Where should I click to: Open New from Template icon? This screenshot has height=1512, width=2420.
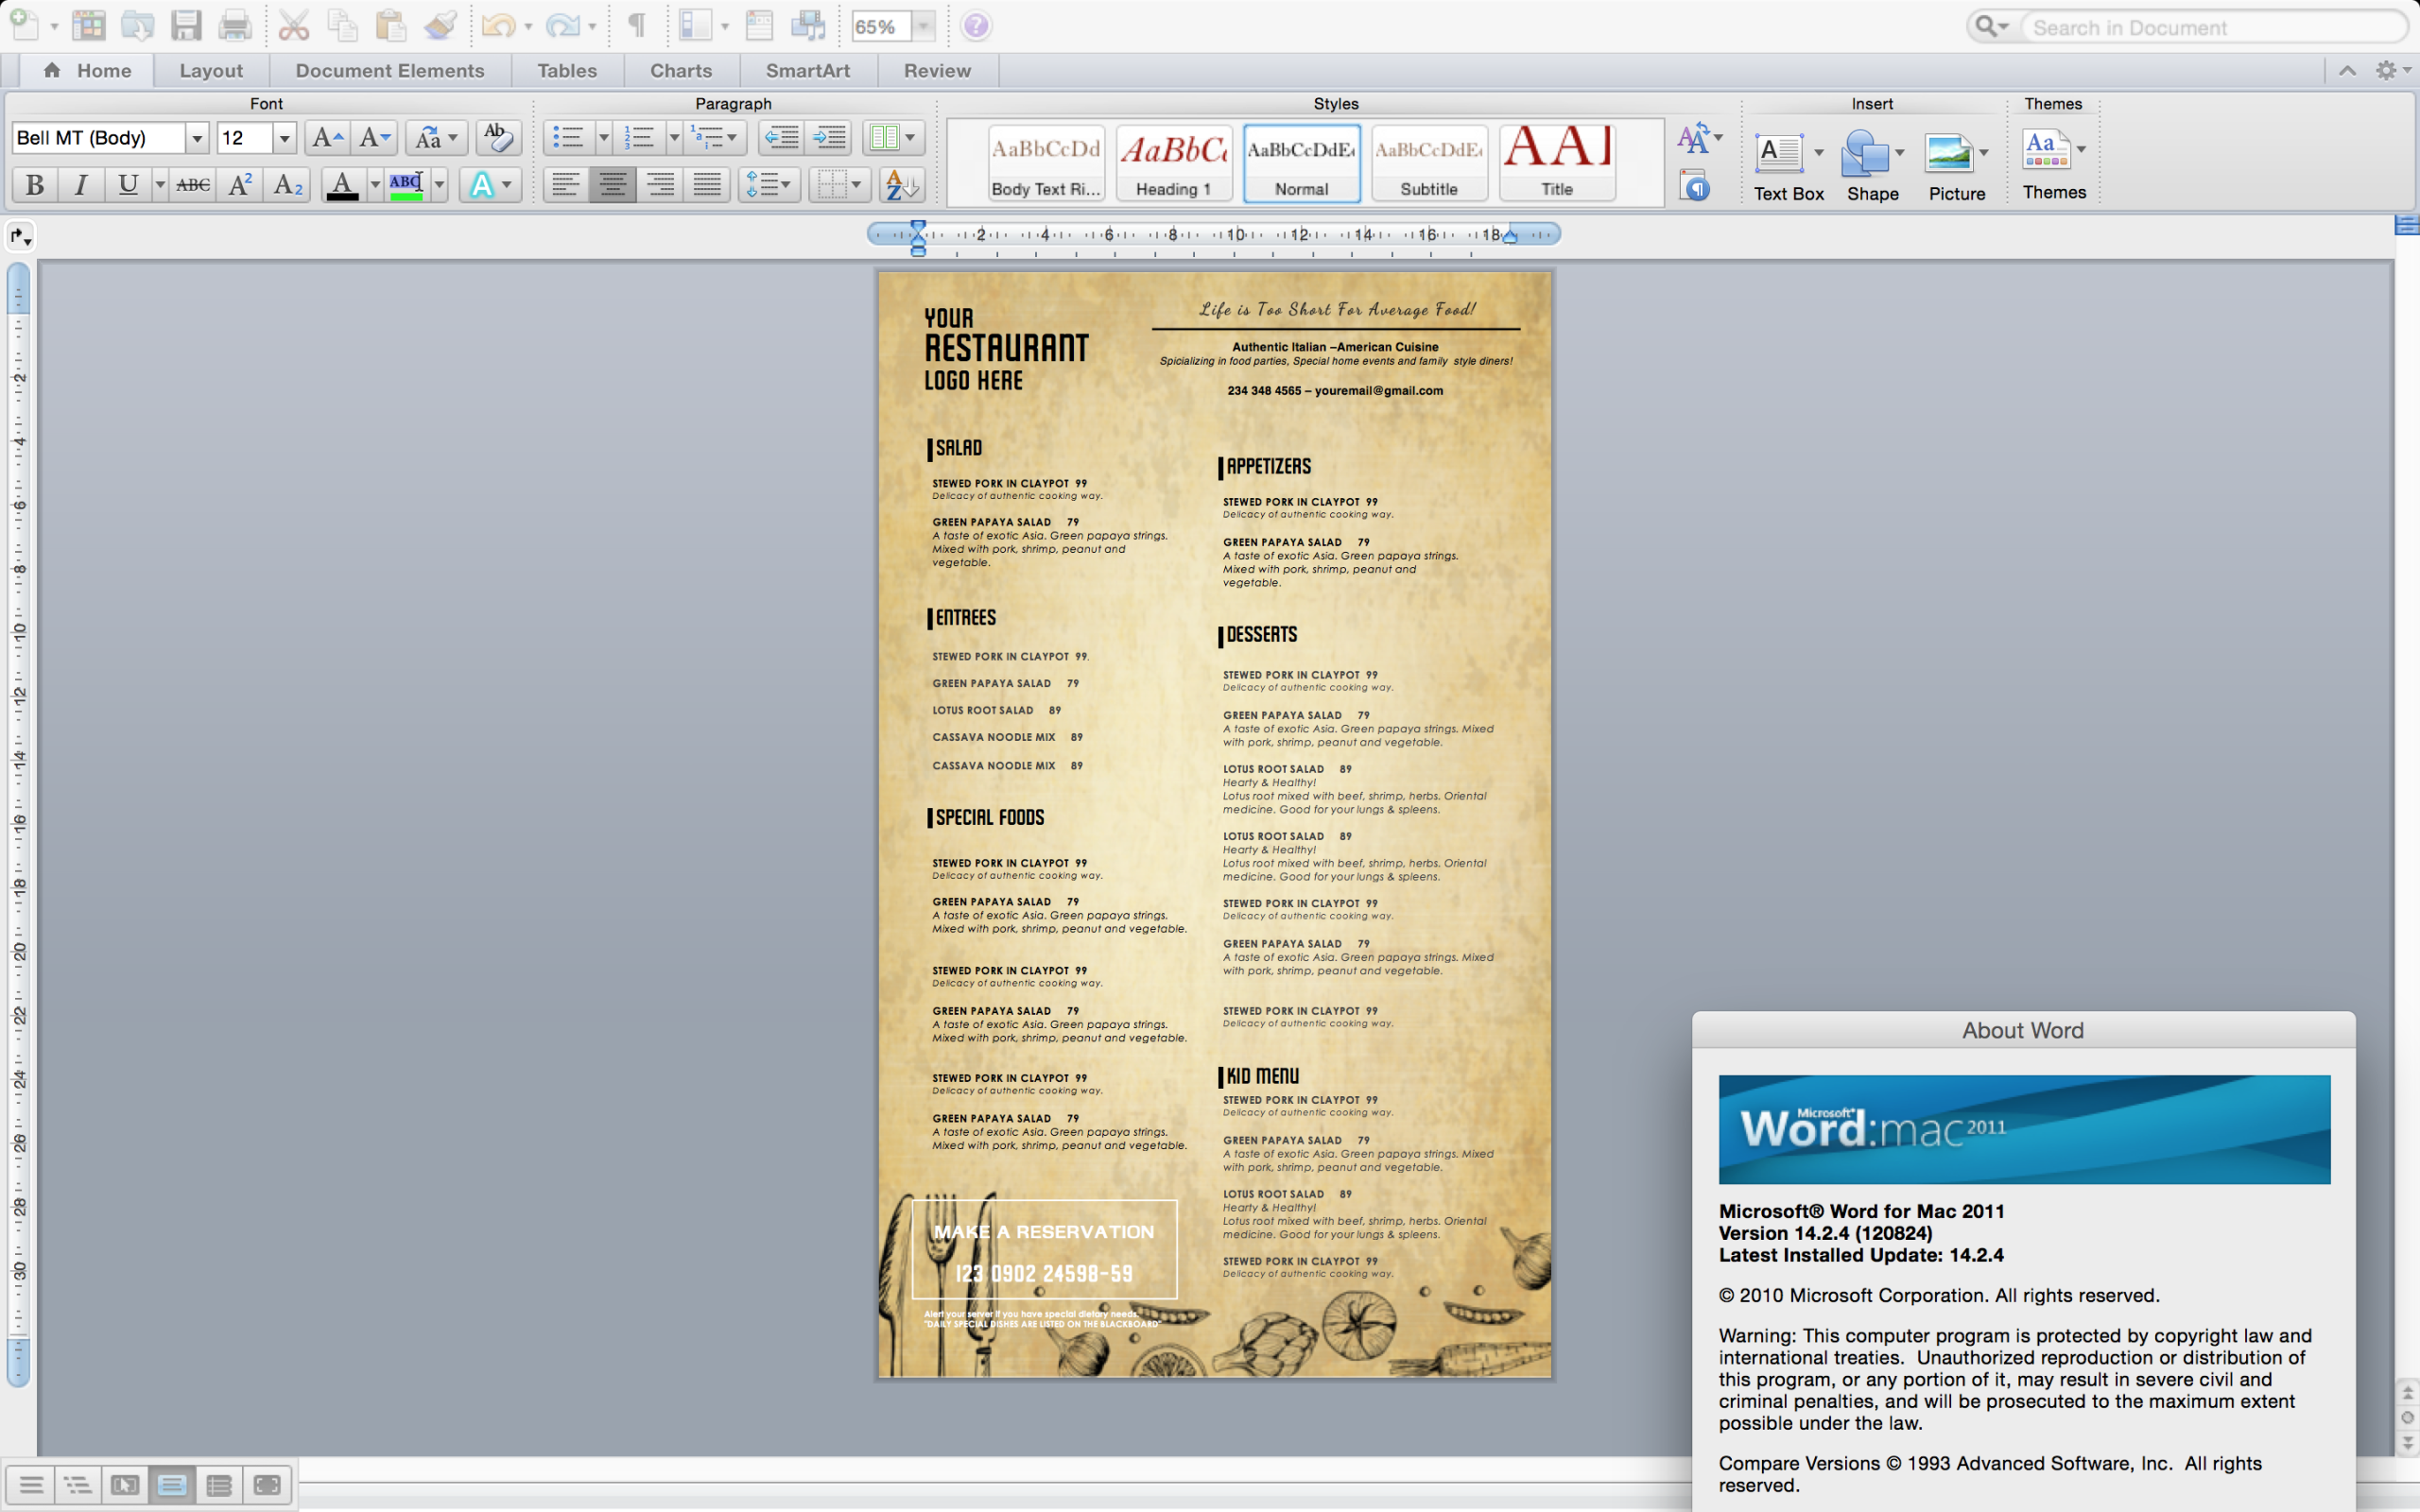pyautogui.click(x=89, y=26)
